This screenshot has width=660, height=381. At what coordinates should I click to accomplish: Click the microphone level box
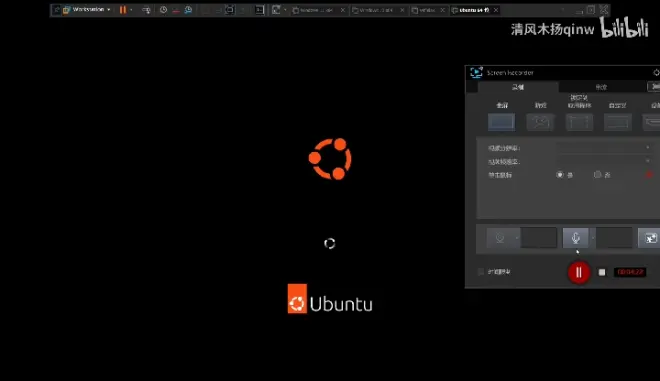tap(614, 238)
